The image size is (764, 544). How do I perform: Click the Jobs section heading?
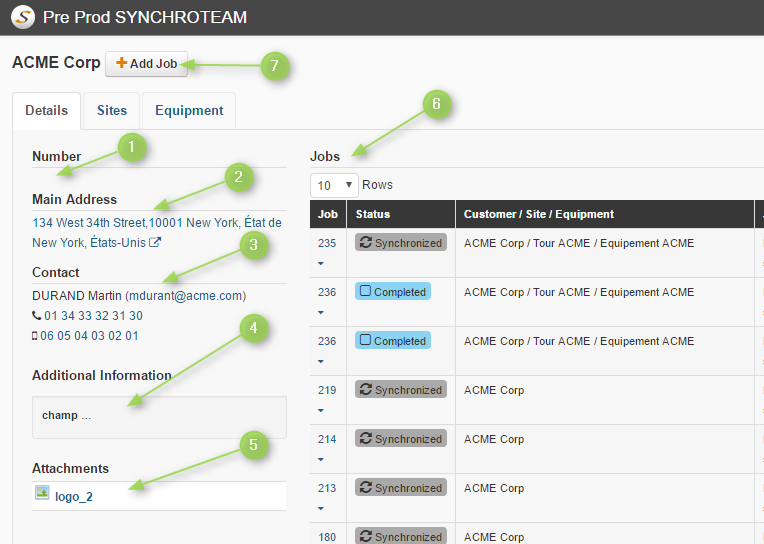point(325,156)
